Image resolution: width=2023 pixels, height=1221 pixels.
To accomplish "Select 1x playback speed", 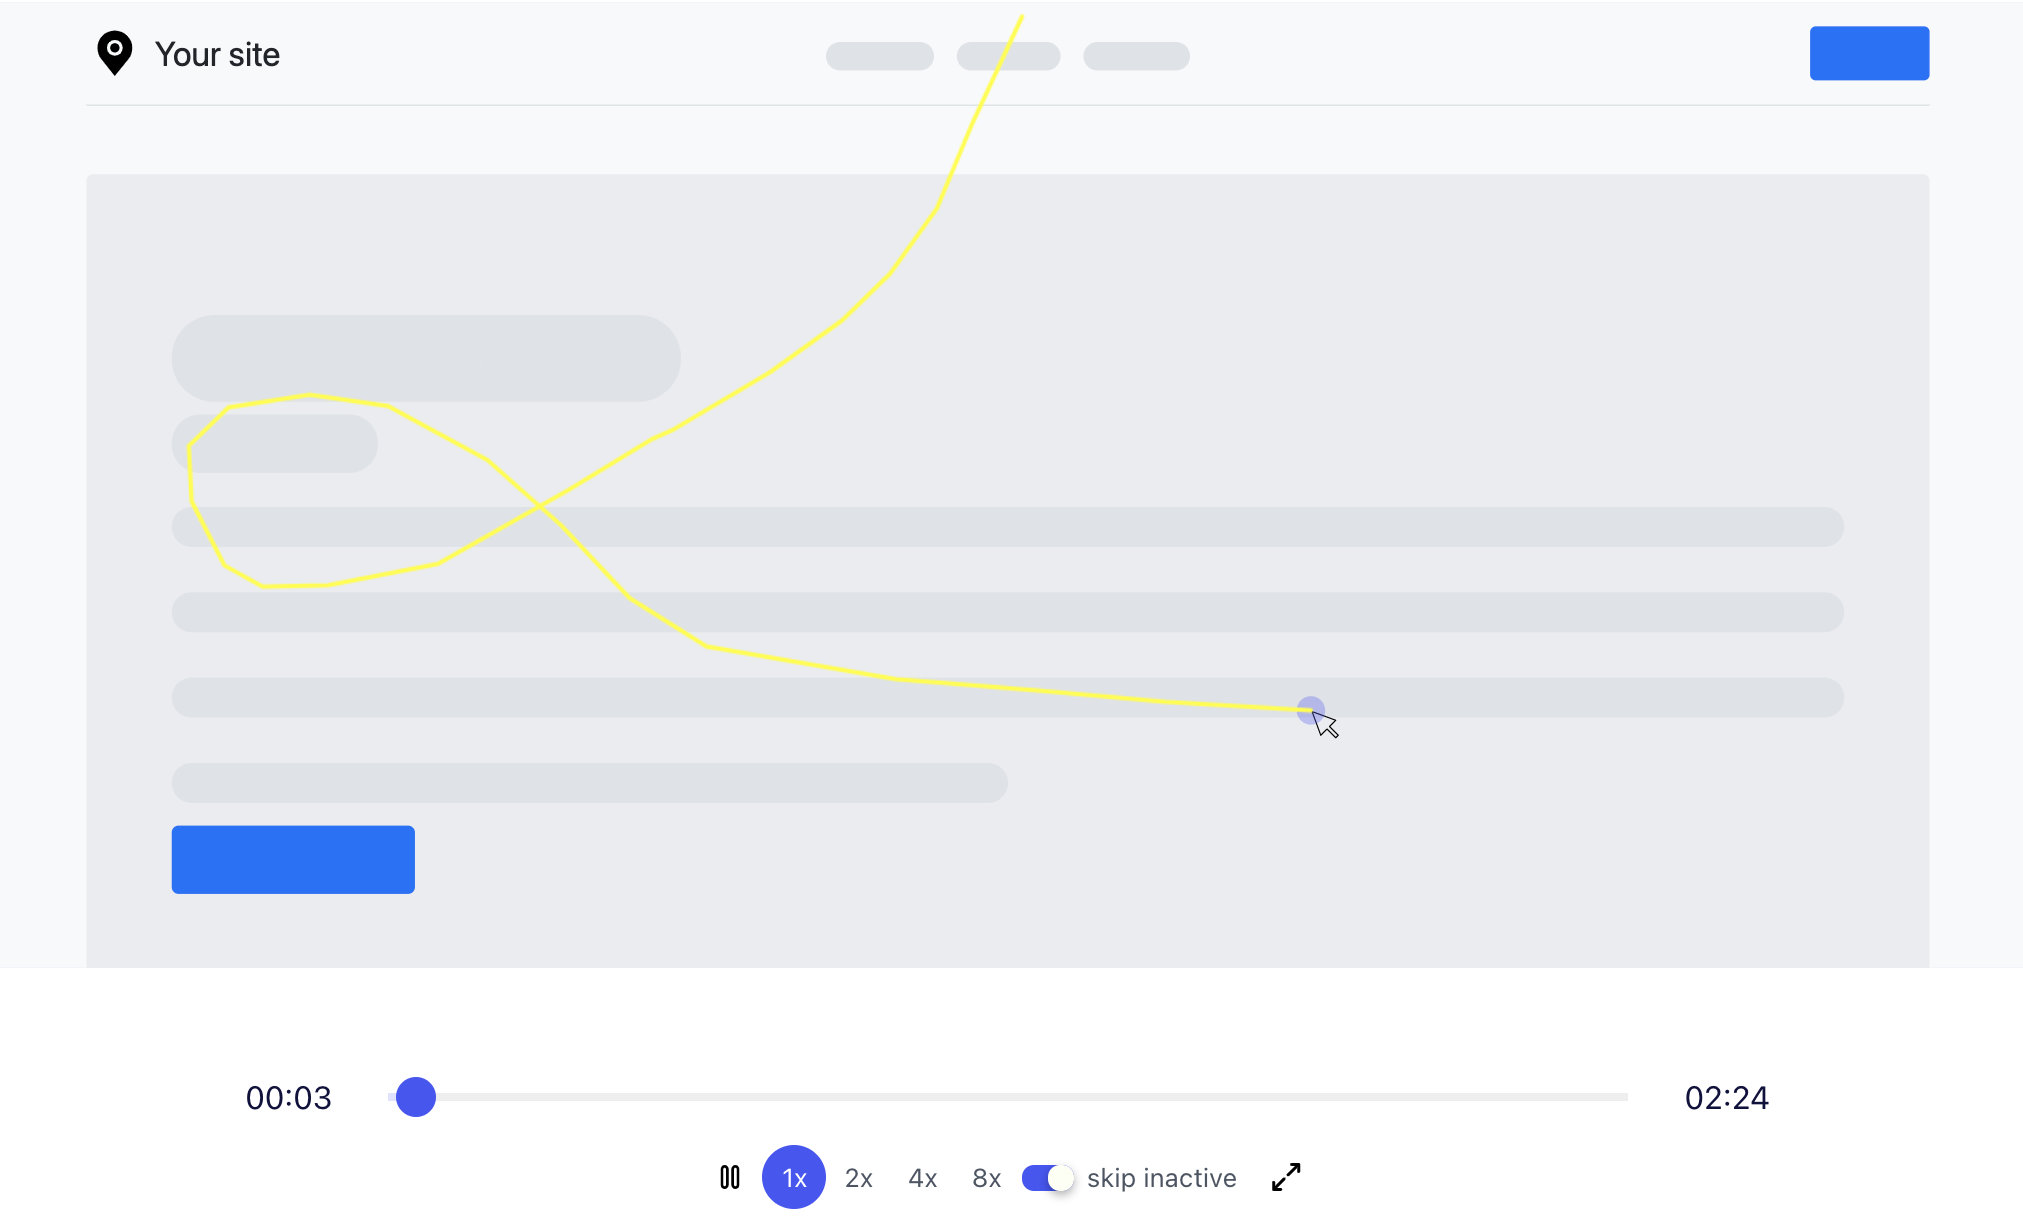I will pos(794,1177).
